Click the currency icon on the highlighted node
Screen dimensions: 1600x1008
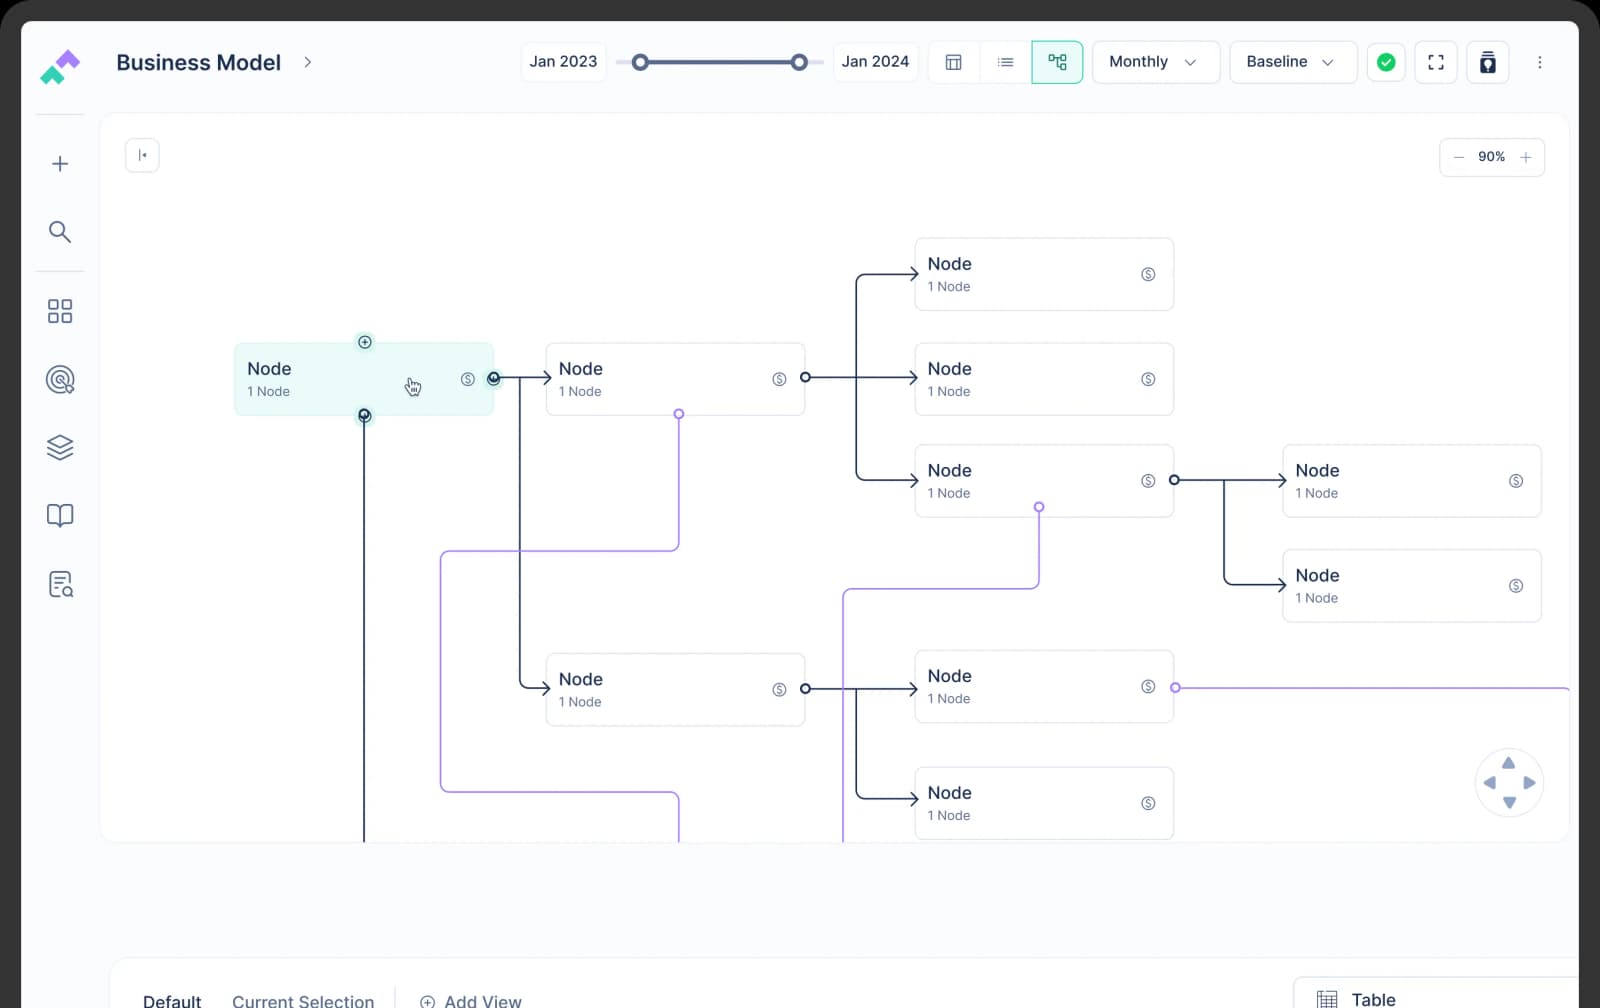tap(467, 379)
